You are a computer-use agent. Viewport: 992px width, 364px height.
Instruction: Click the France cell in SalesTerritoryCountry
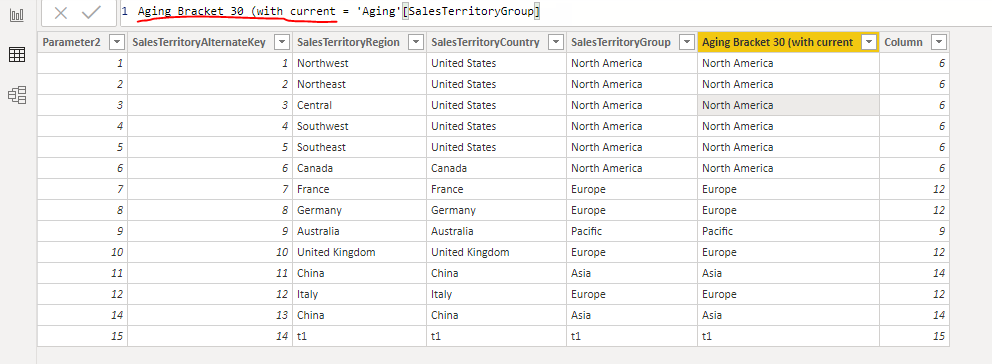(497, 189)
